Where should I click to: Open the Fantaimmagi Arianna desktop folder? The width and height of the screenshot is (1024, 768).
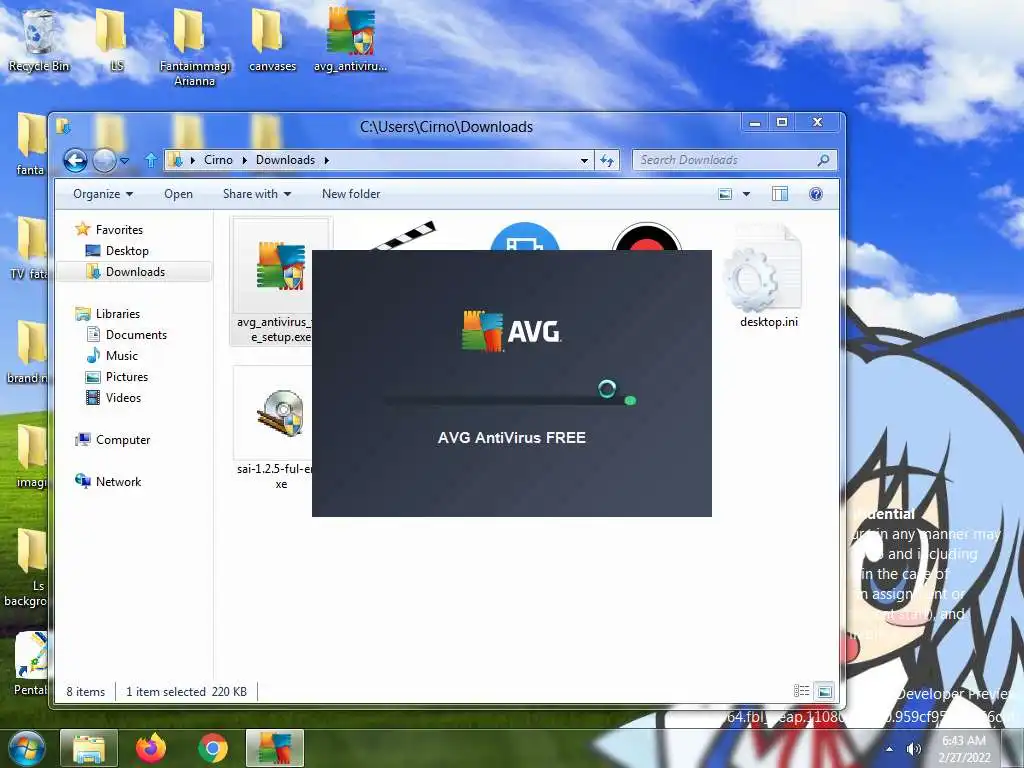point(195,47)
